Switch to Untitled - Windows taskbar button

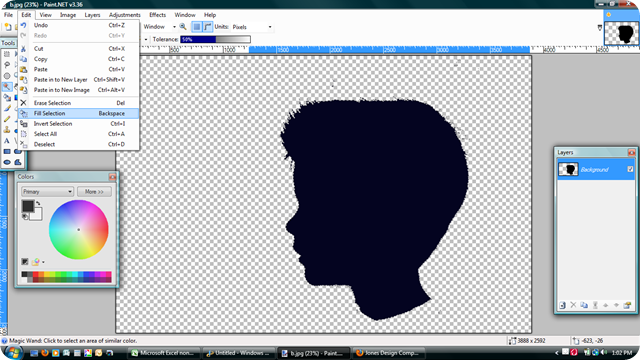(x=239, y=353)
